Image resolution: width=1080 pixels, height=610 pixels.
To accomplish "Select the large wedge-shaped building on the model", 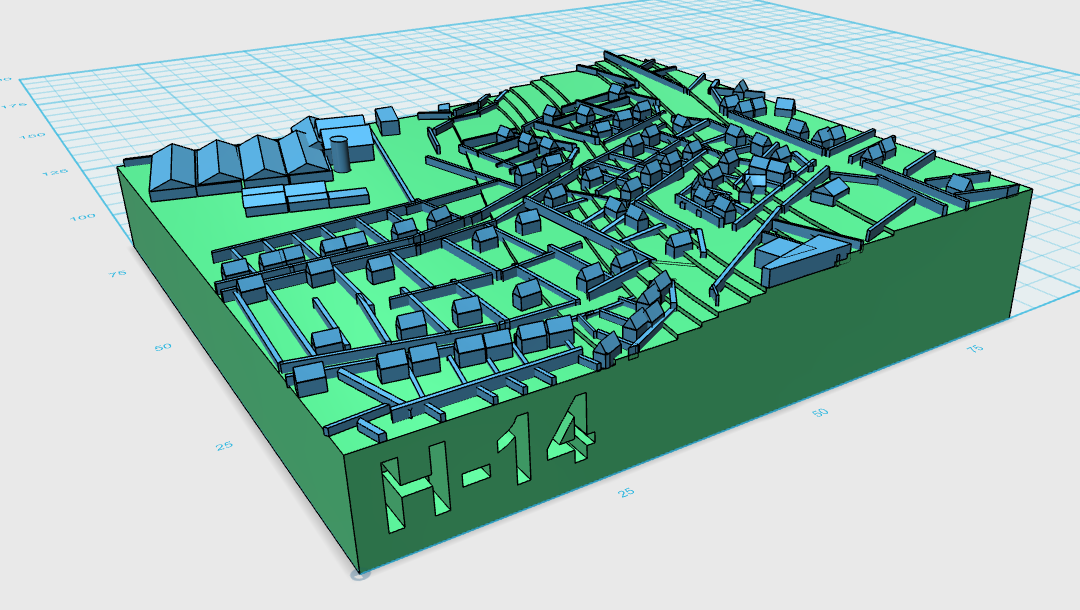I will click(x=804, y=258).
